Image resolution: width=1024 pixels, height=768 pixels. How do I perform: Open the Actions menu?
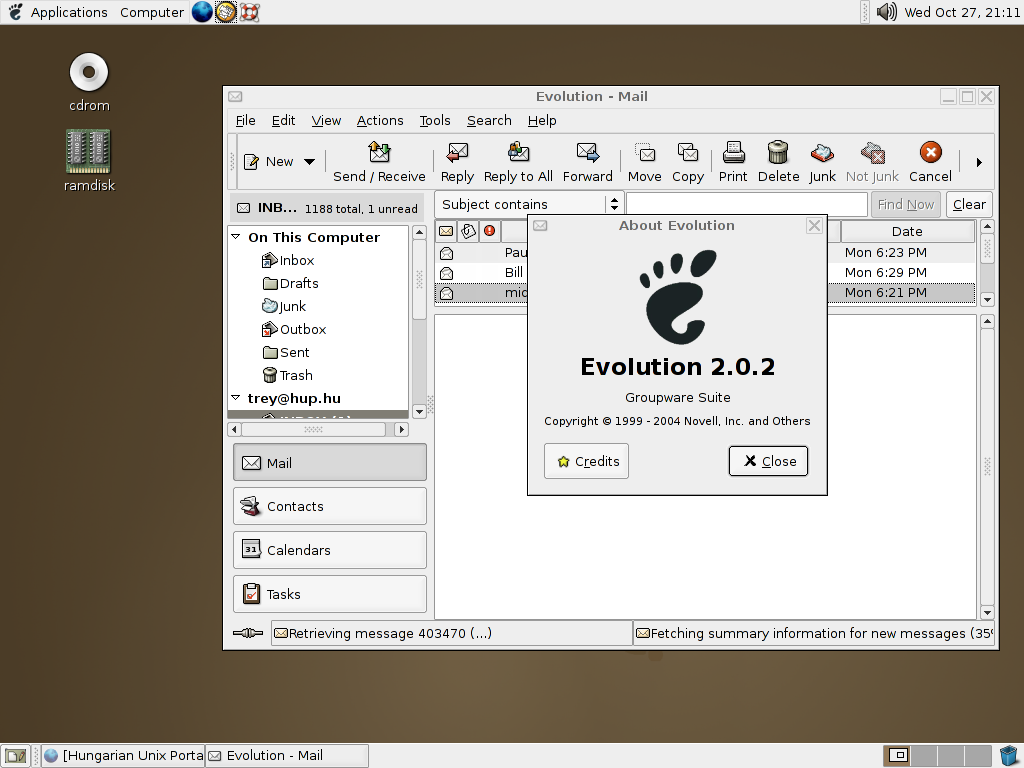[x=380, y=121]
